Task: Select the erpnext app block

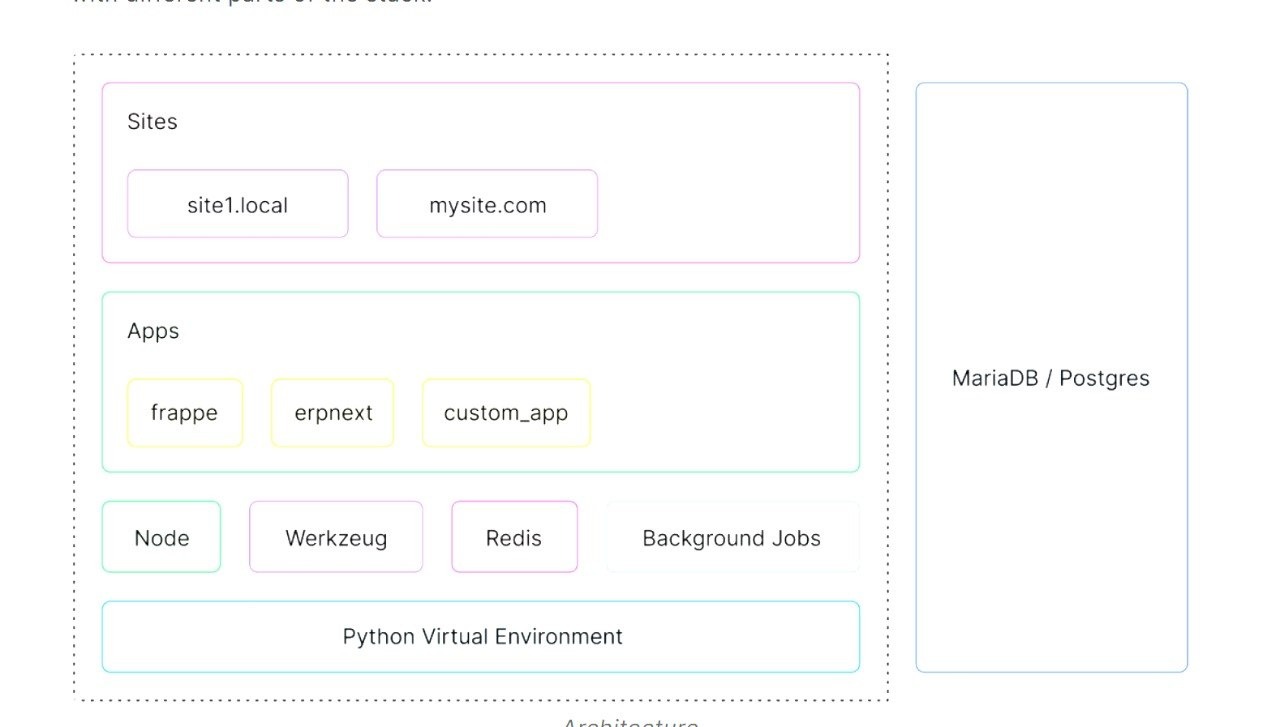Action: coord(332,412)
